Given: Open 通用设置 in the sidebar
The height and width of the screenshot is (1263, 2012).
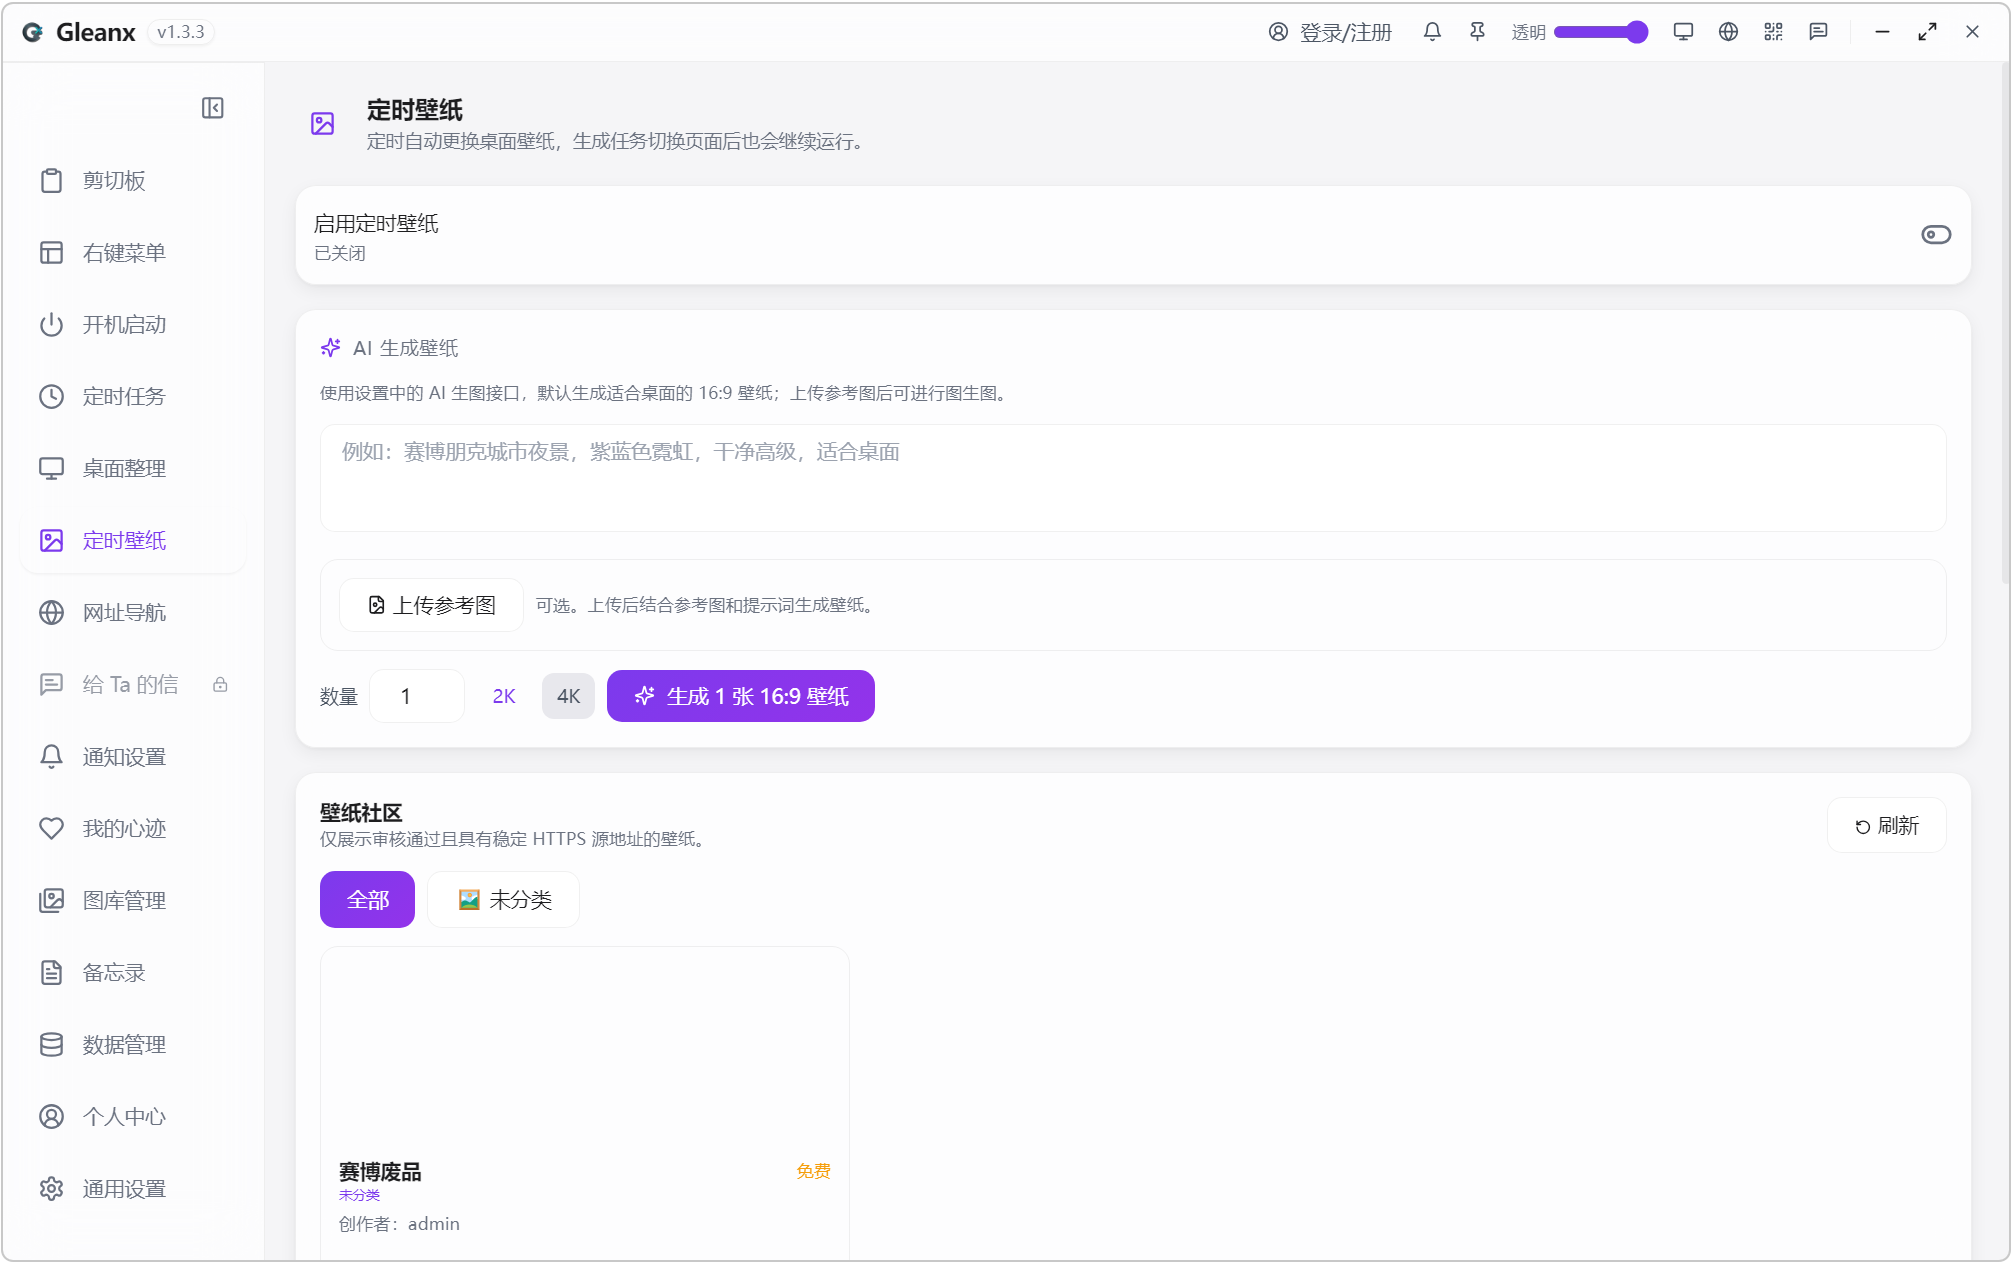Looking at the screenshot, I should pos(133,1189).
